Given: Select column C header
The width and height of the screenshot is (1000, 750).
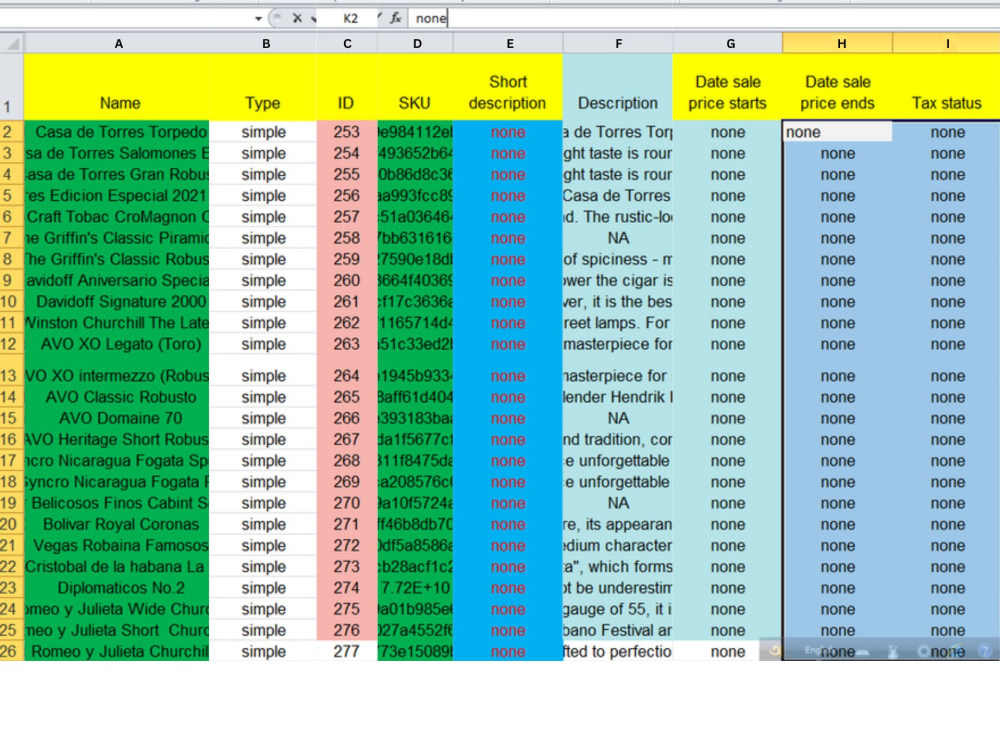Looking at the screenshot, I should click(x=347, y=43).
